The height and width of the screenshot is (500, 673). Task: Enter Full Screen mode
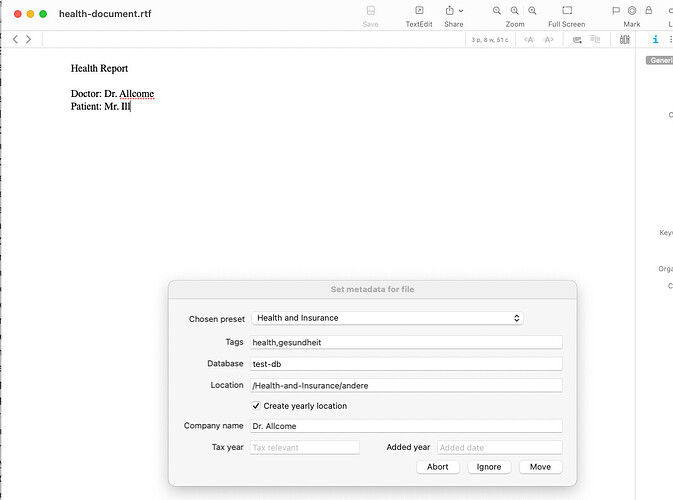pos(566,11)
